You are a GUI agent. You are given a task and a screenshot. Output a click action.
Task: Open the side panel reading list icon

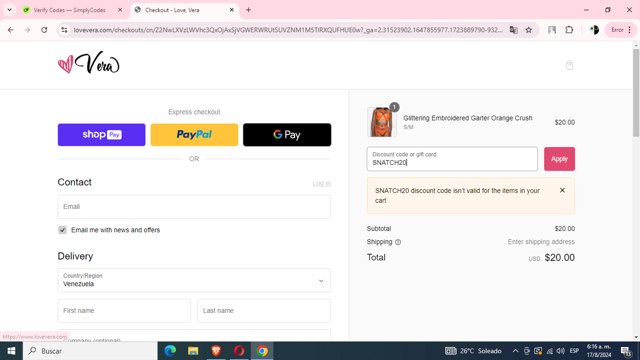552,30
